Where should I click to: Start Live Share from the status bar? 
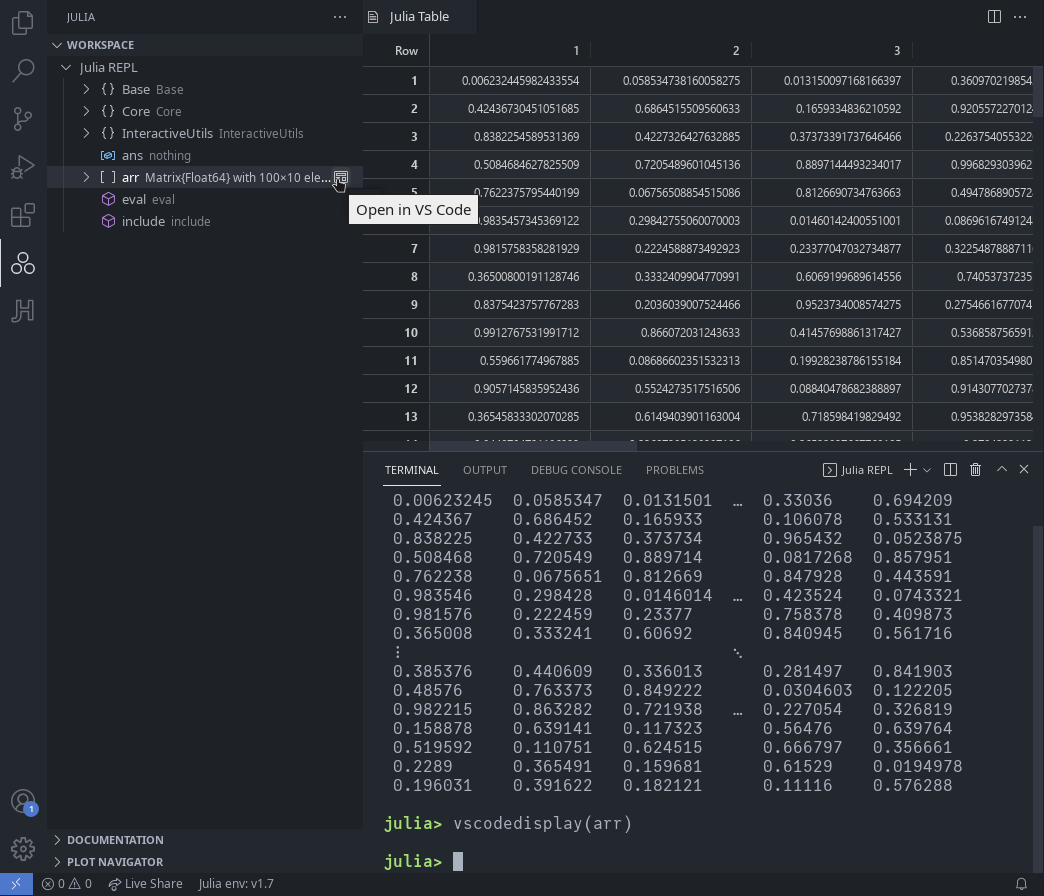pos(146,884)
